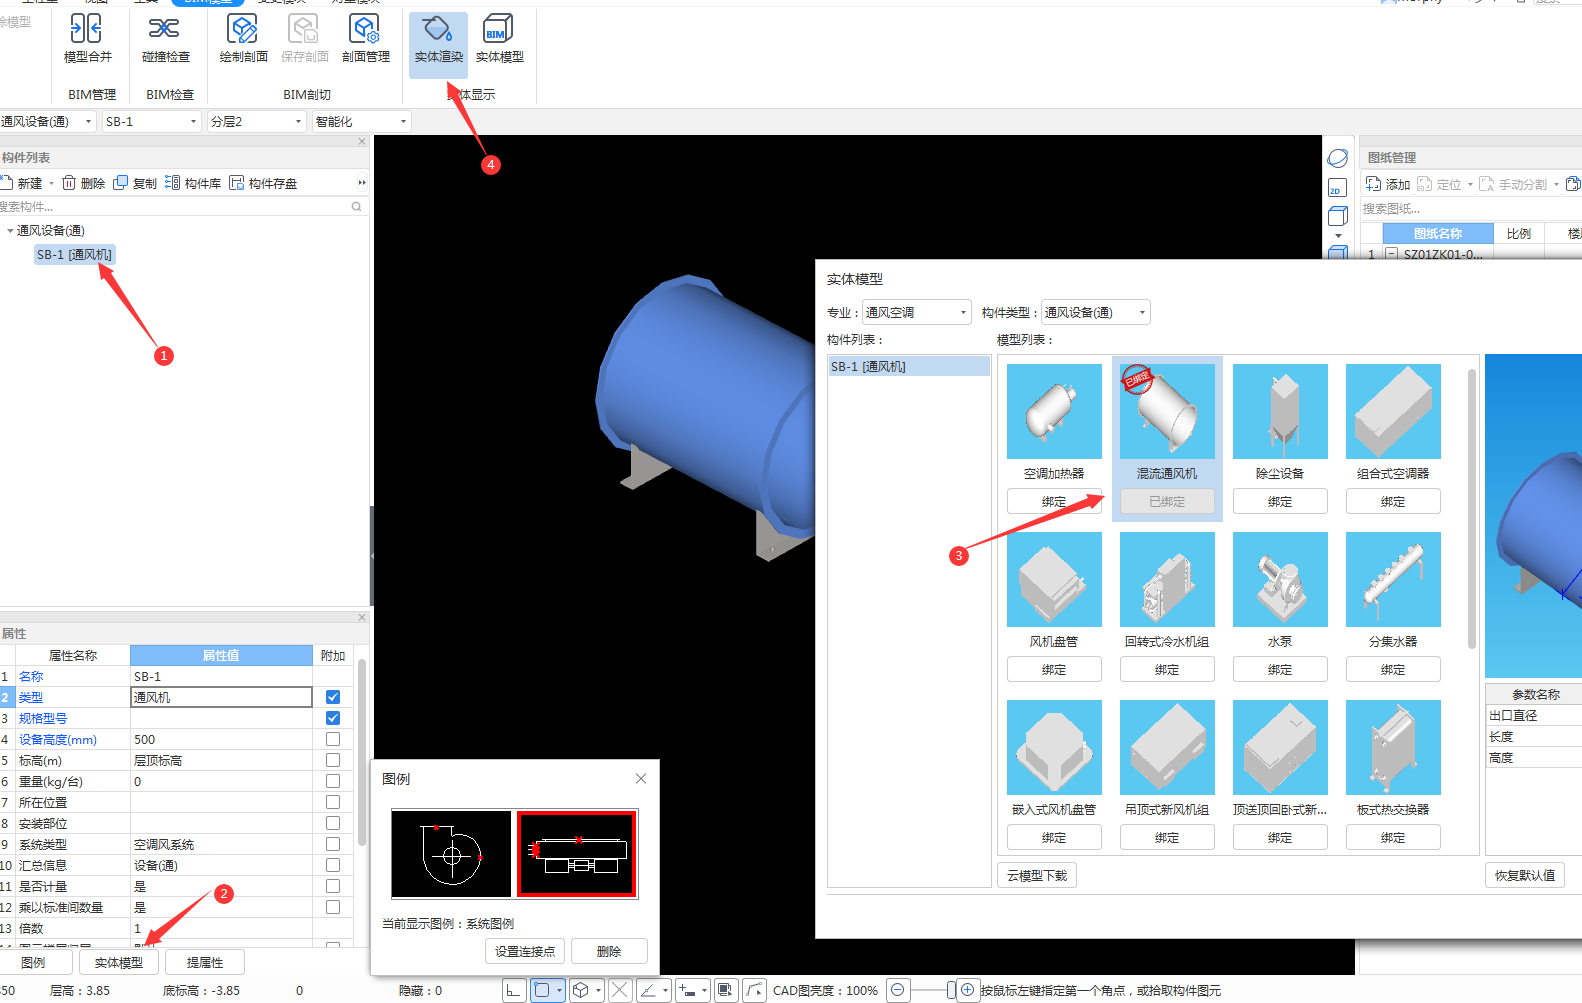Screen dimensions: 1582x1003
Task: Expand the view tools arrow below cube icon
Action: pyautogui.click(x=1338, y=236)
